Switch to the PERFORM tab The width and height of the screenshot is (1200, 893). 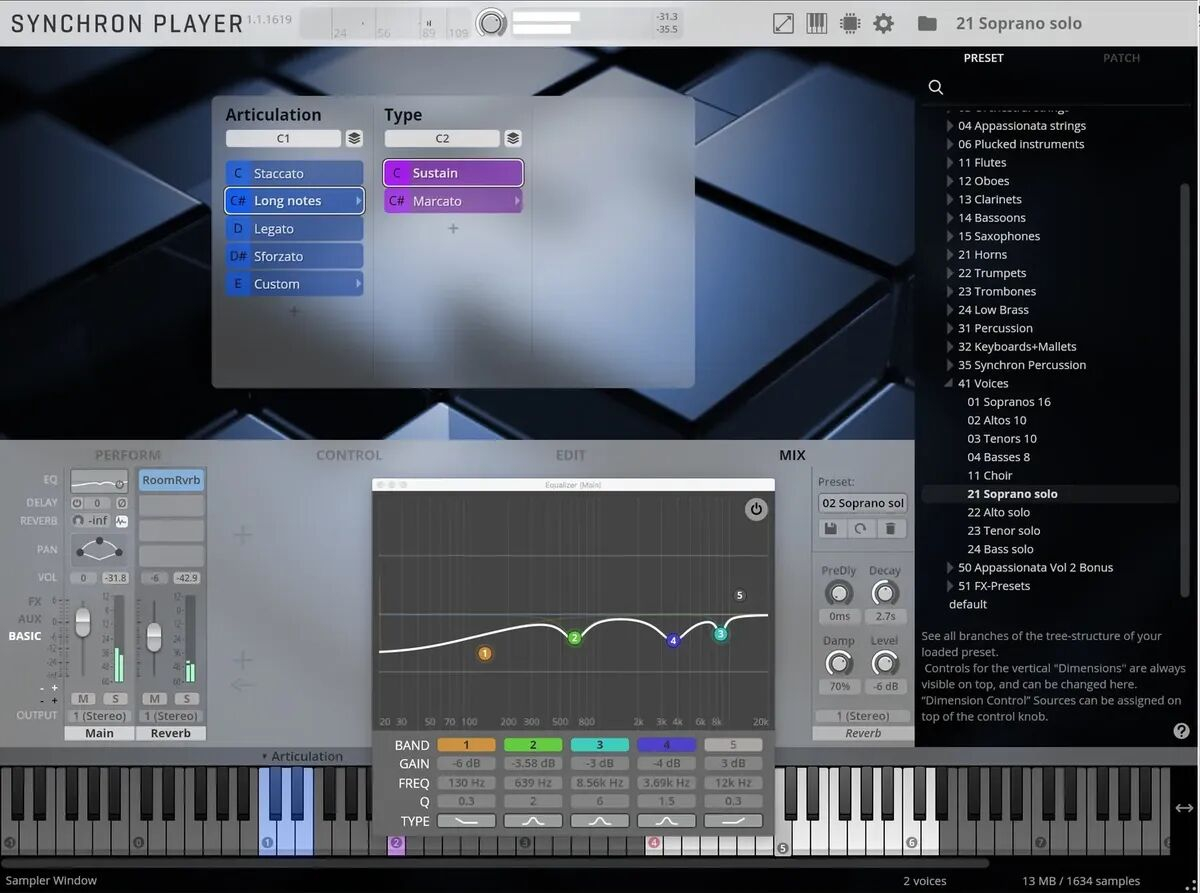[x=127, y=455]
